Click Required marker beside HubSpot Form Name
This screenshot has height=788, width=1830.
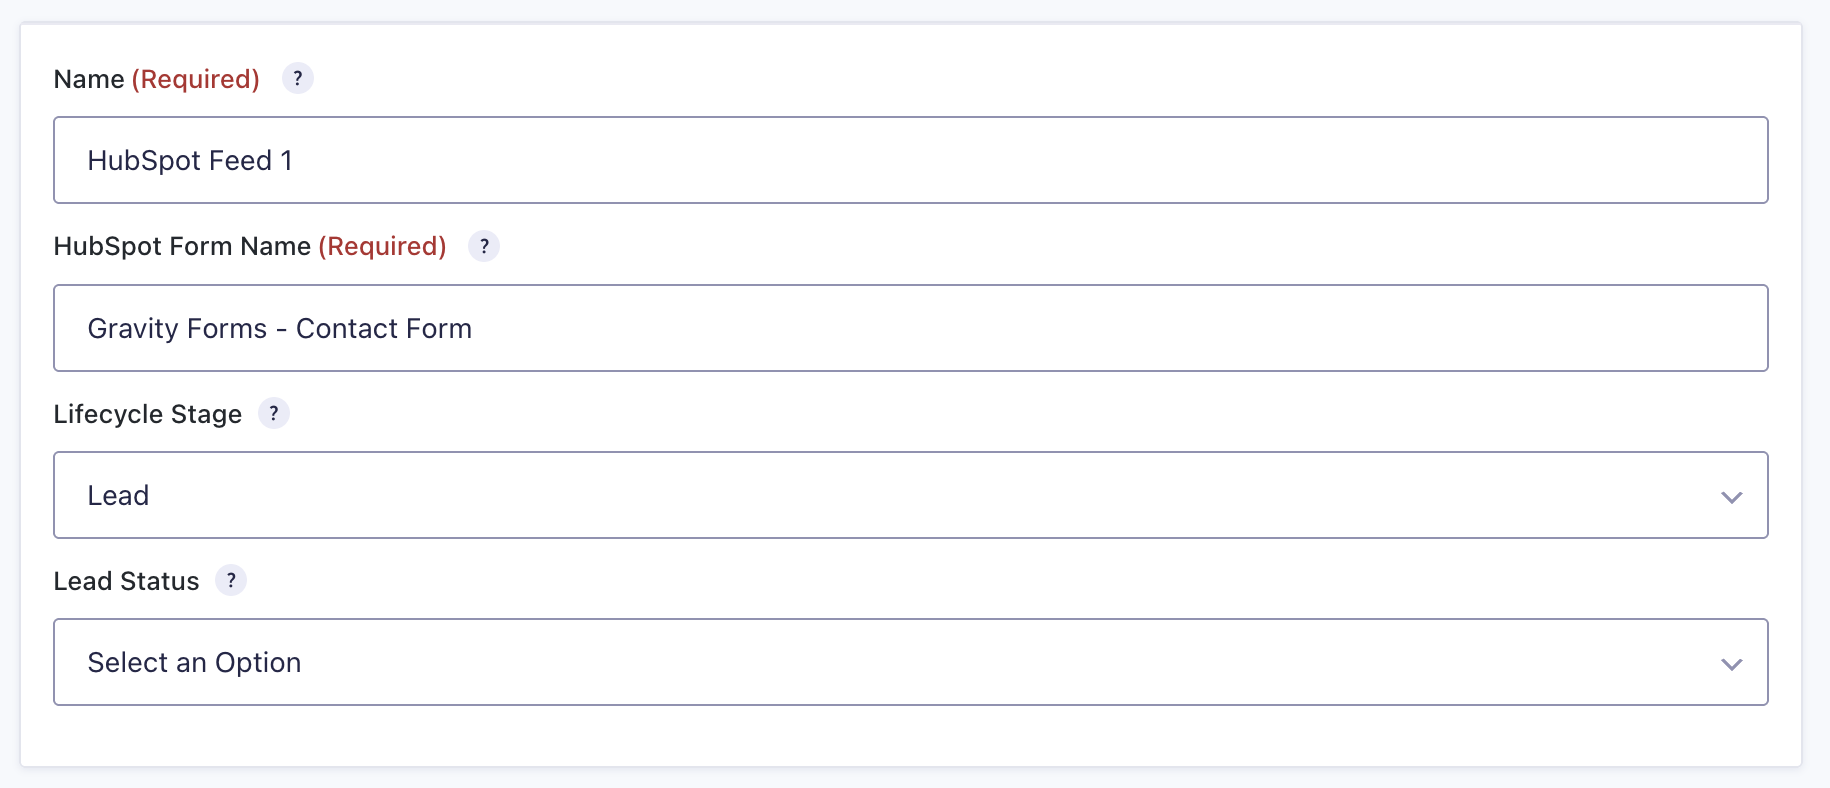click(x=382, y=246)
